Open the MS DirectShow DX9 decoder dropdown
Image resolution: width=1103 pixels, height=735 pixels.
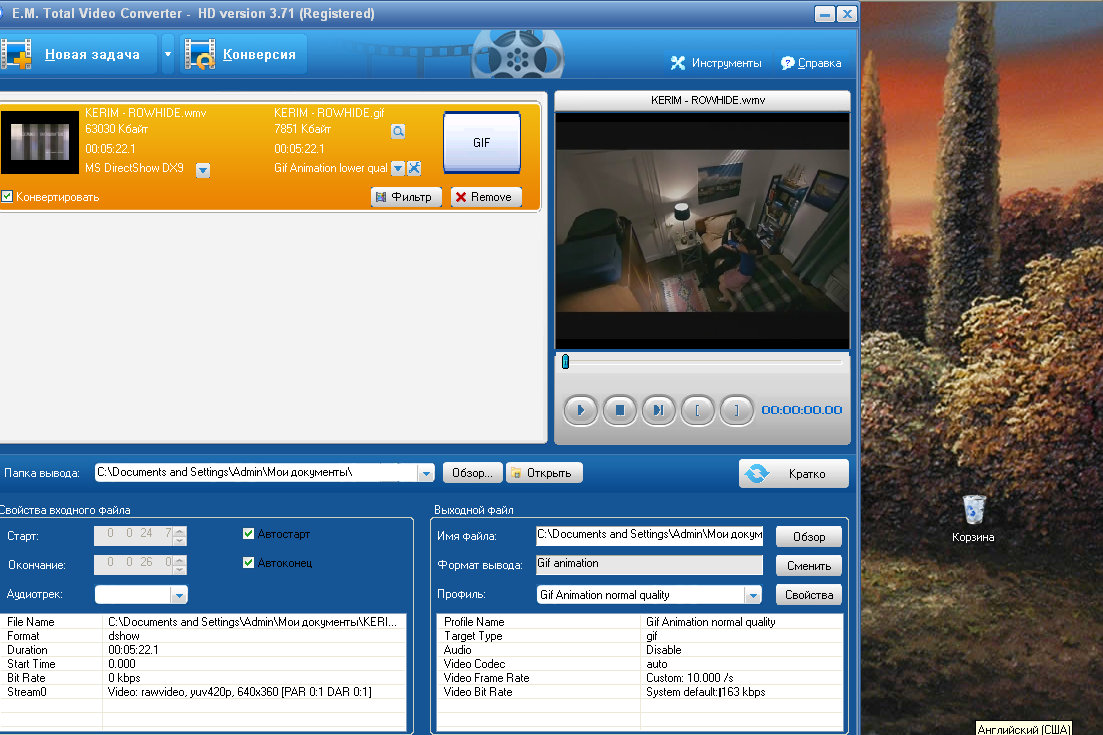tap(203, 170)
